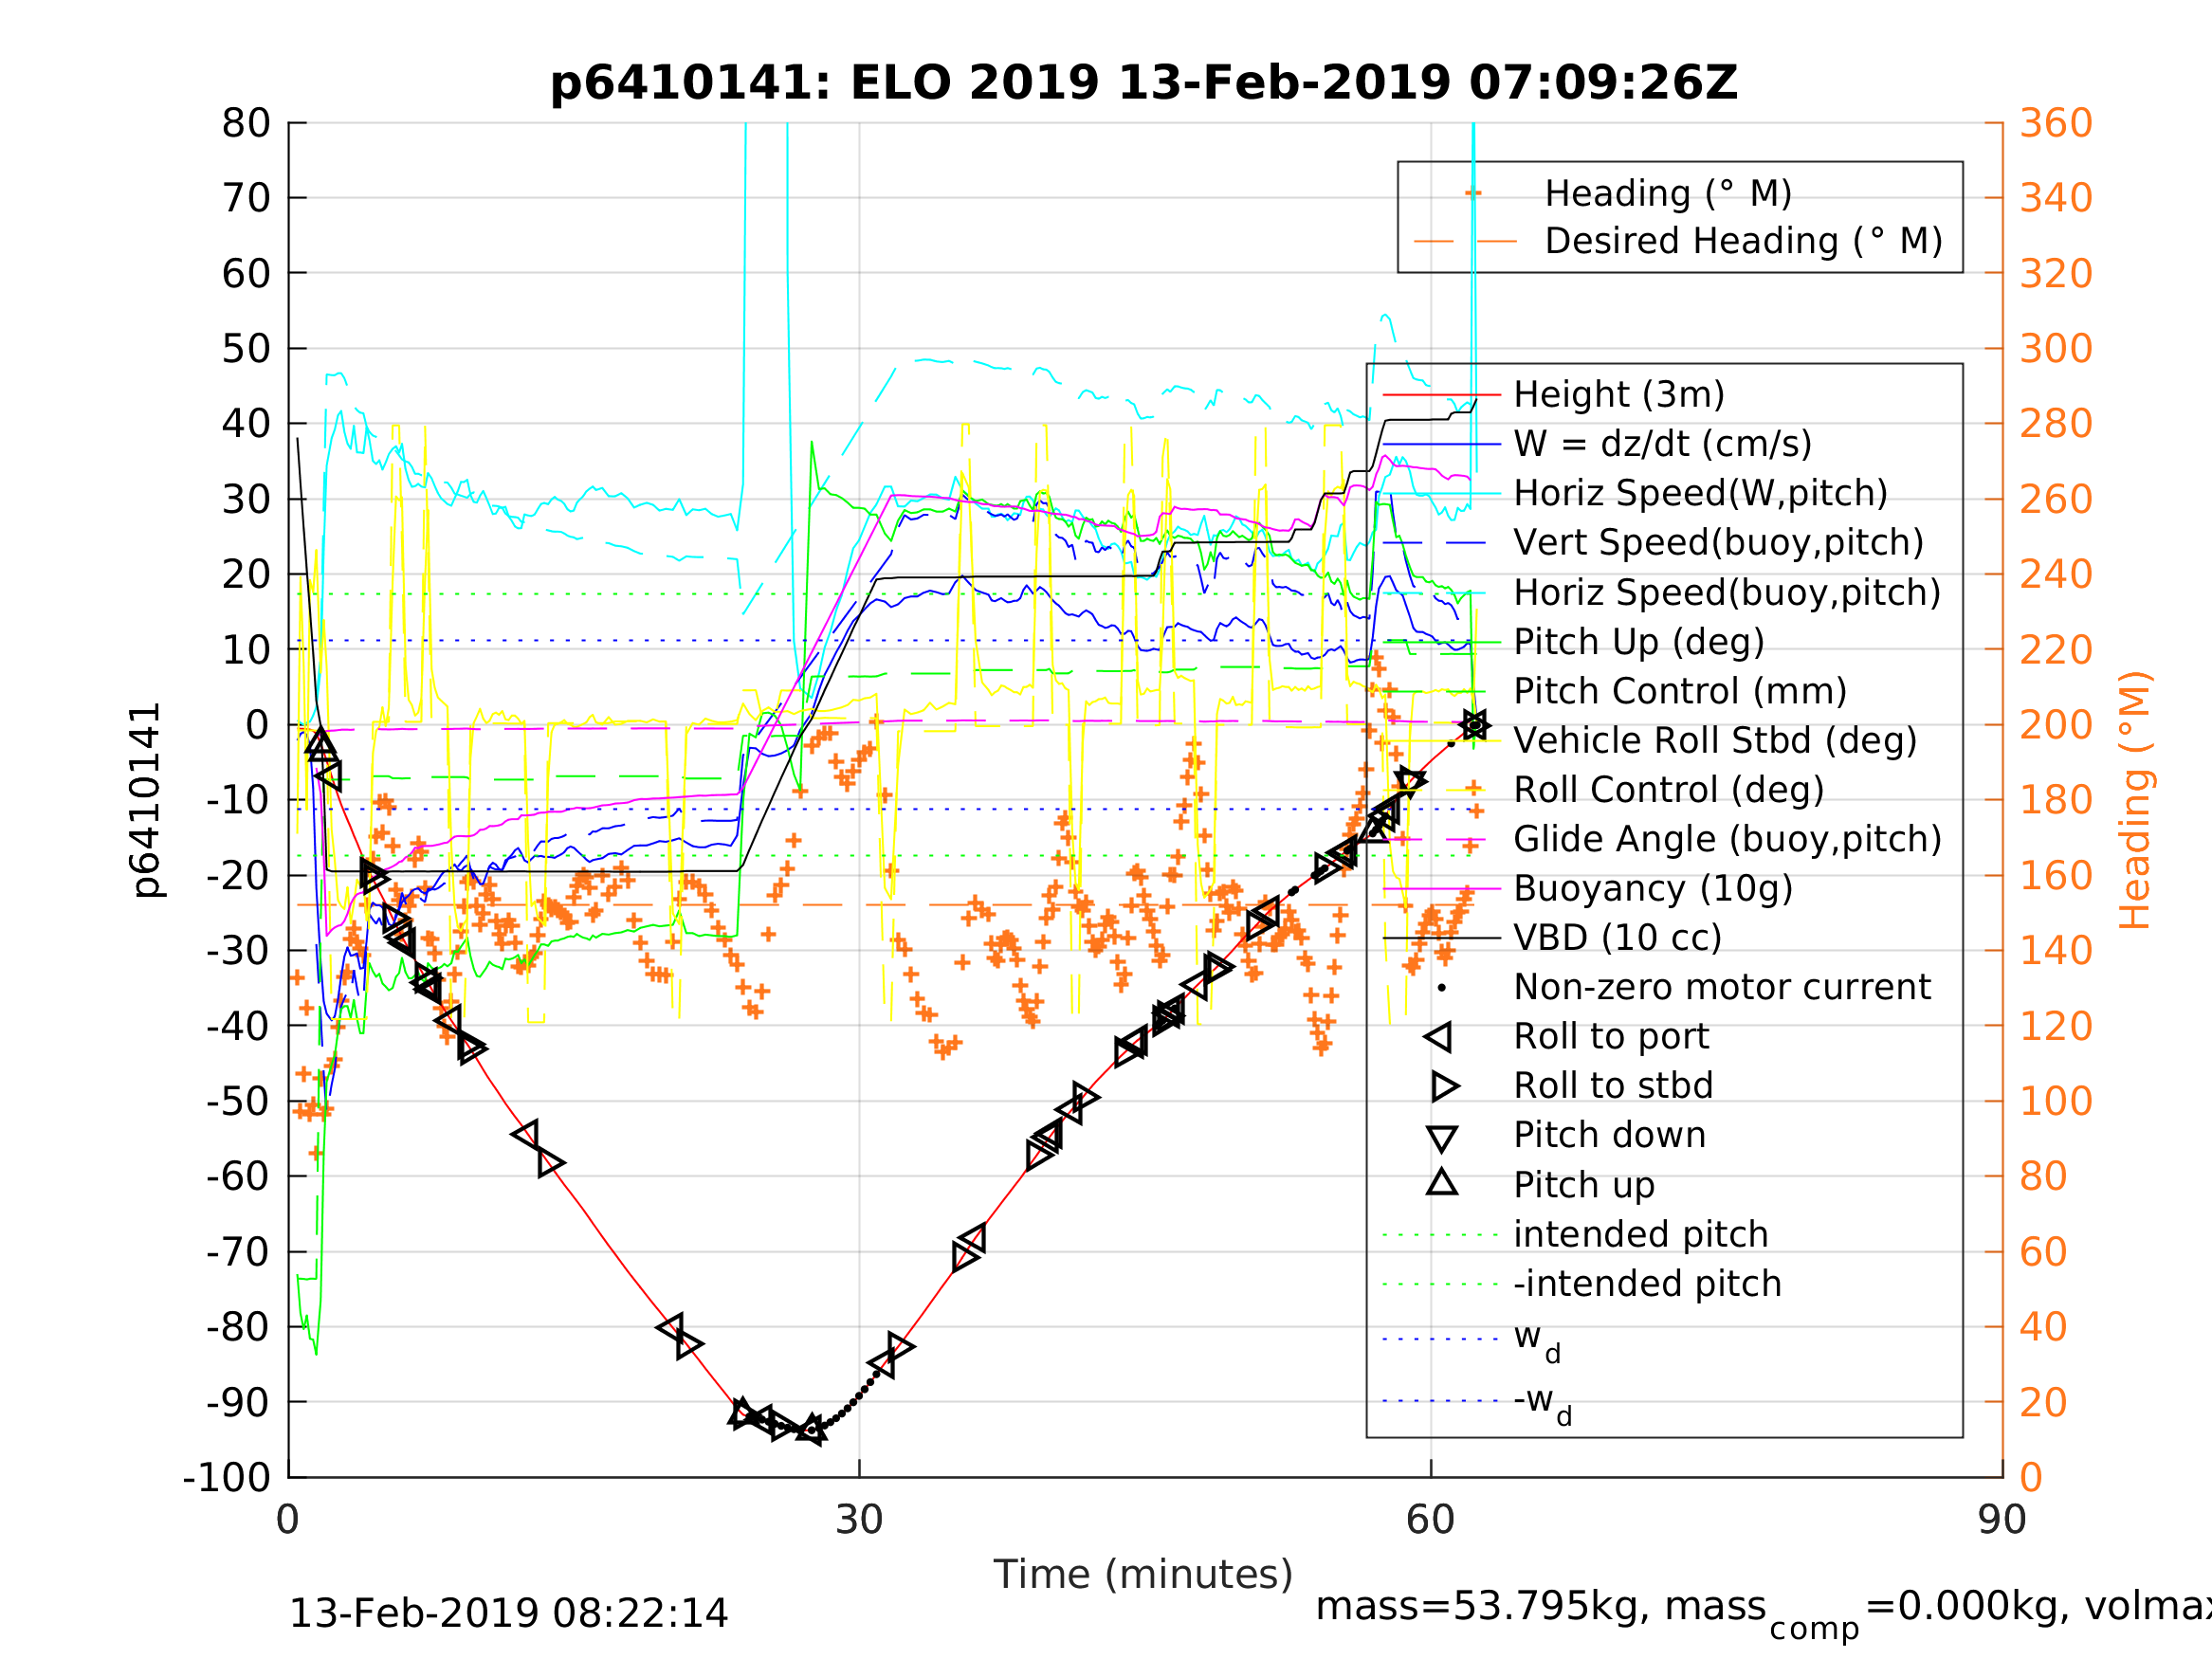
Task: Click 'W = dz/dt (cm/s)' legend label
Action: click(1662, 444)
